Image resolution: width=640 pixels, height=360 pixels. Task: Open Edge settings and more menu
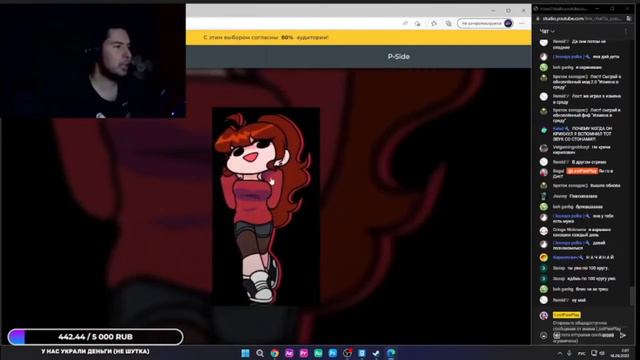click(x=522, y=23)
